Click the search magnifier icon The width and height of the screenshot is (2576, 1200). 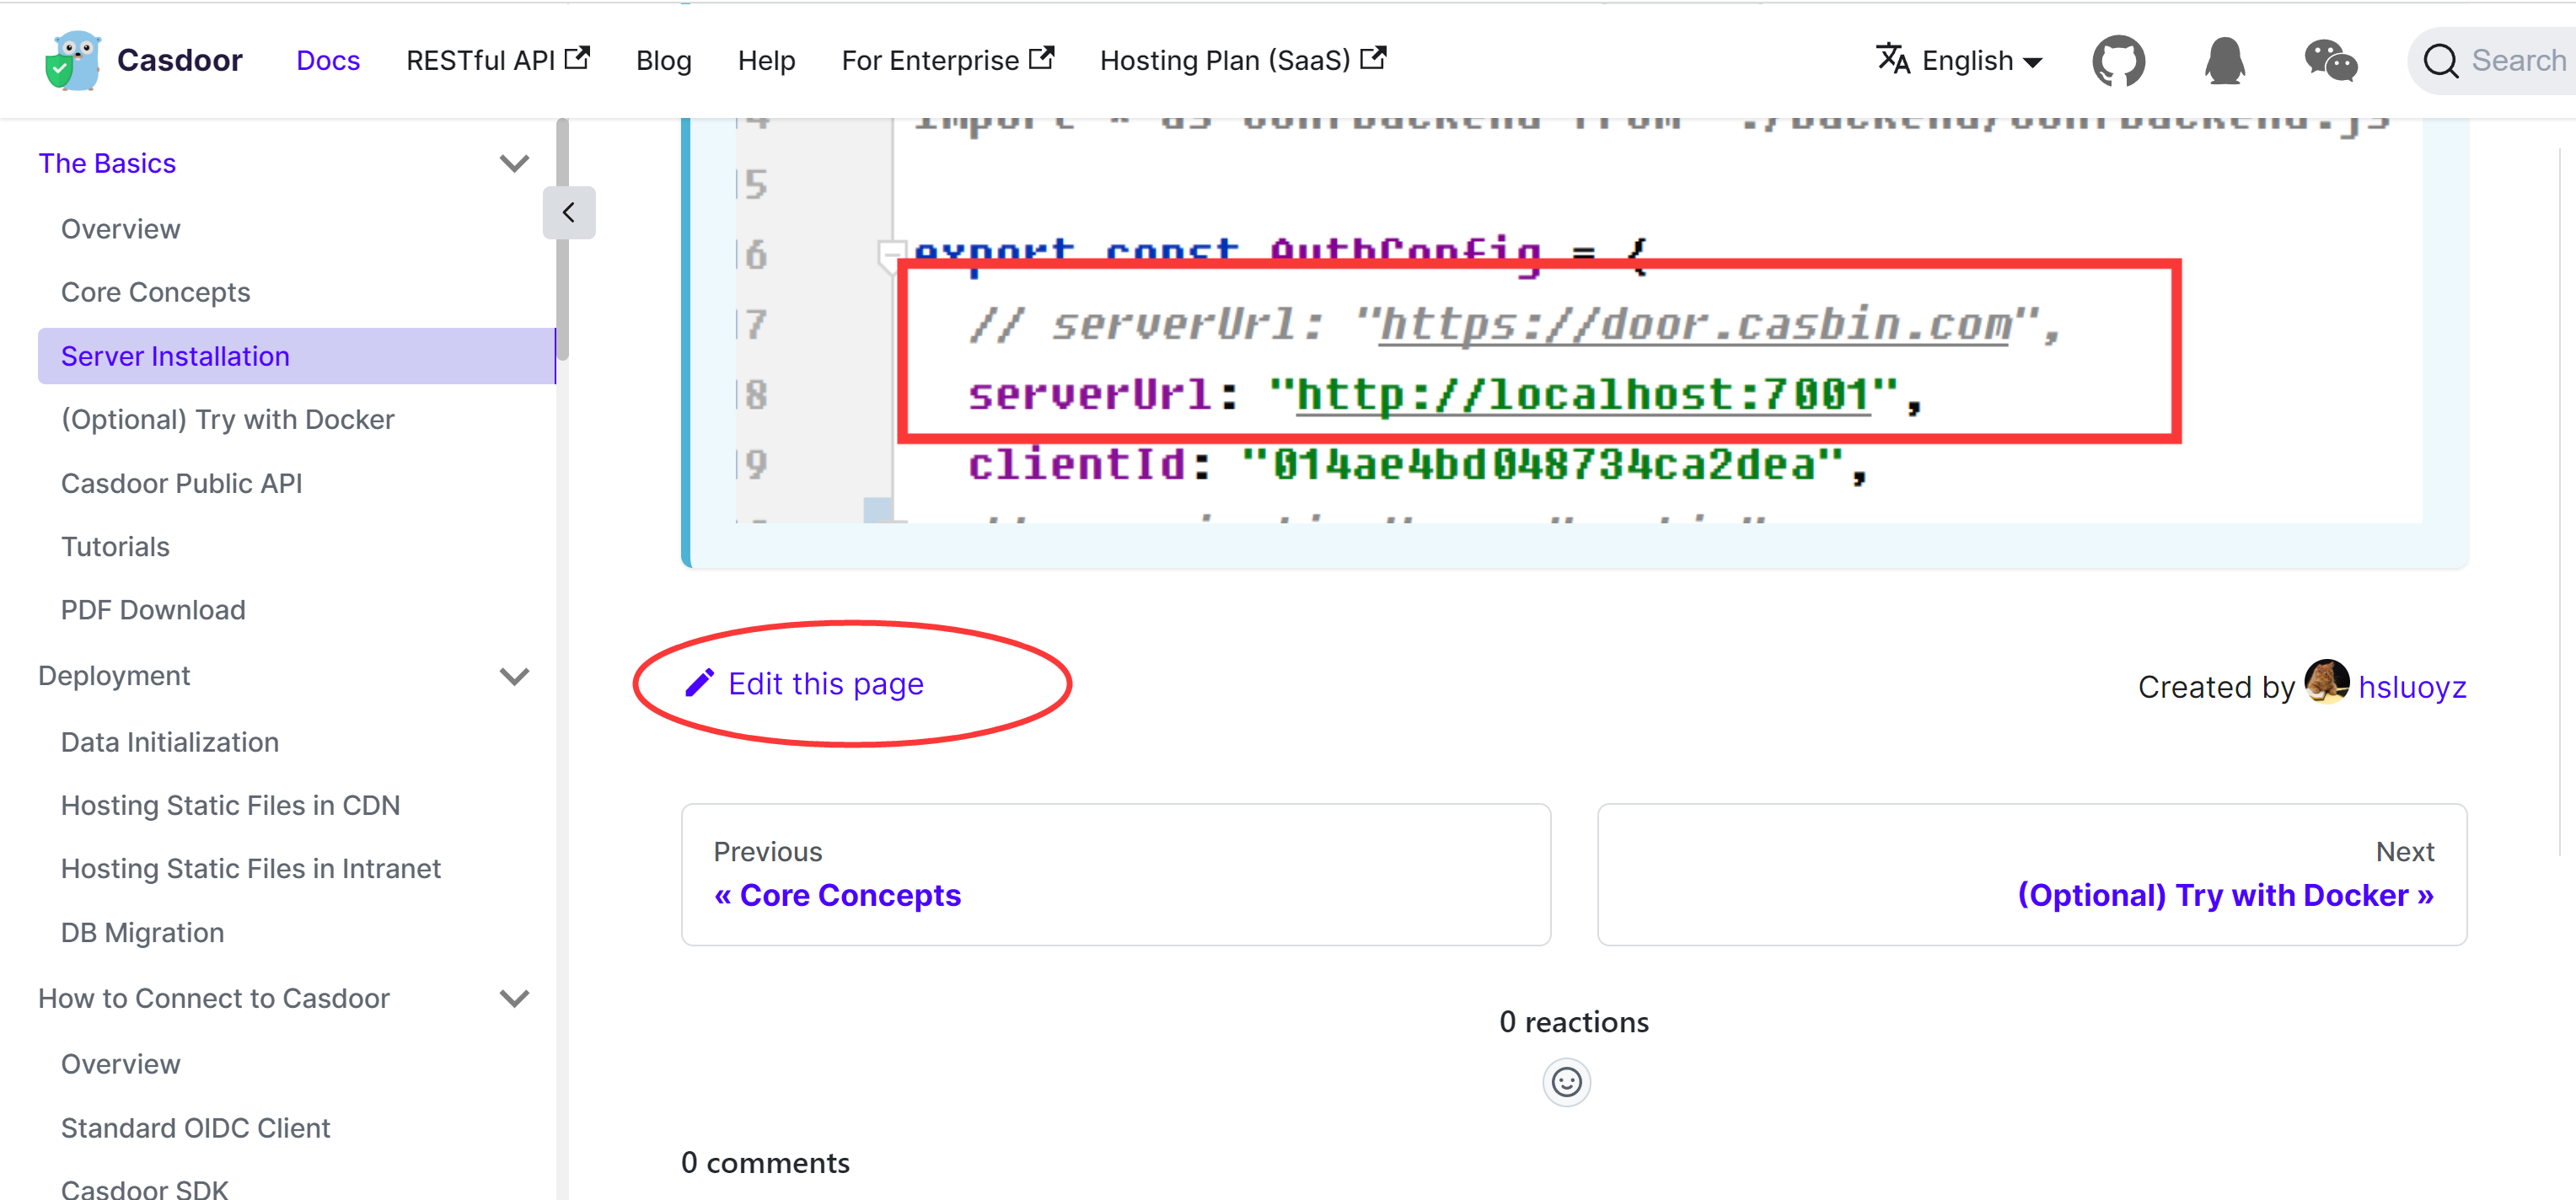2441,60
